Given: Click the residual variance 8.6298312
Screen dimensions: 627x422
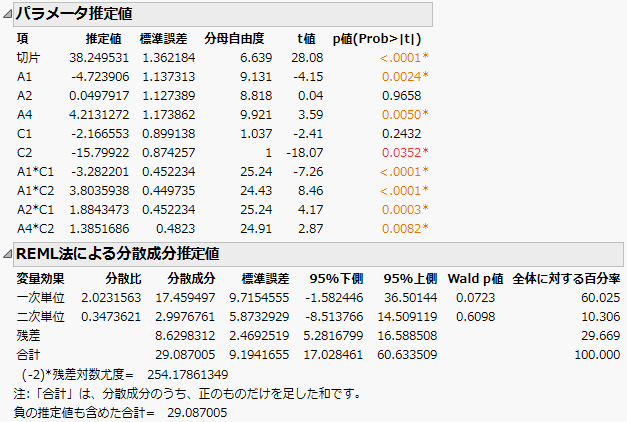Looking at the screenshot, I should tap(185, 336).
